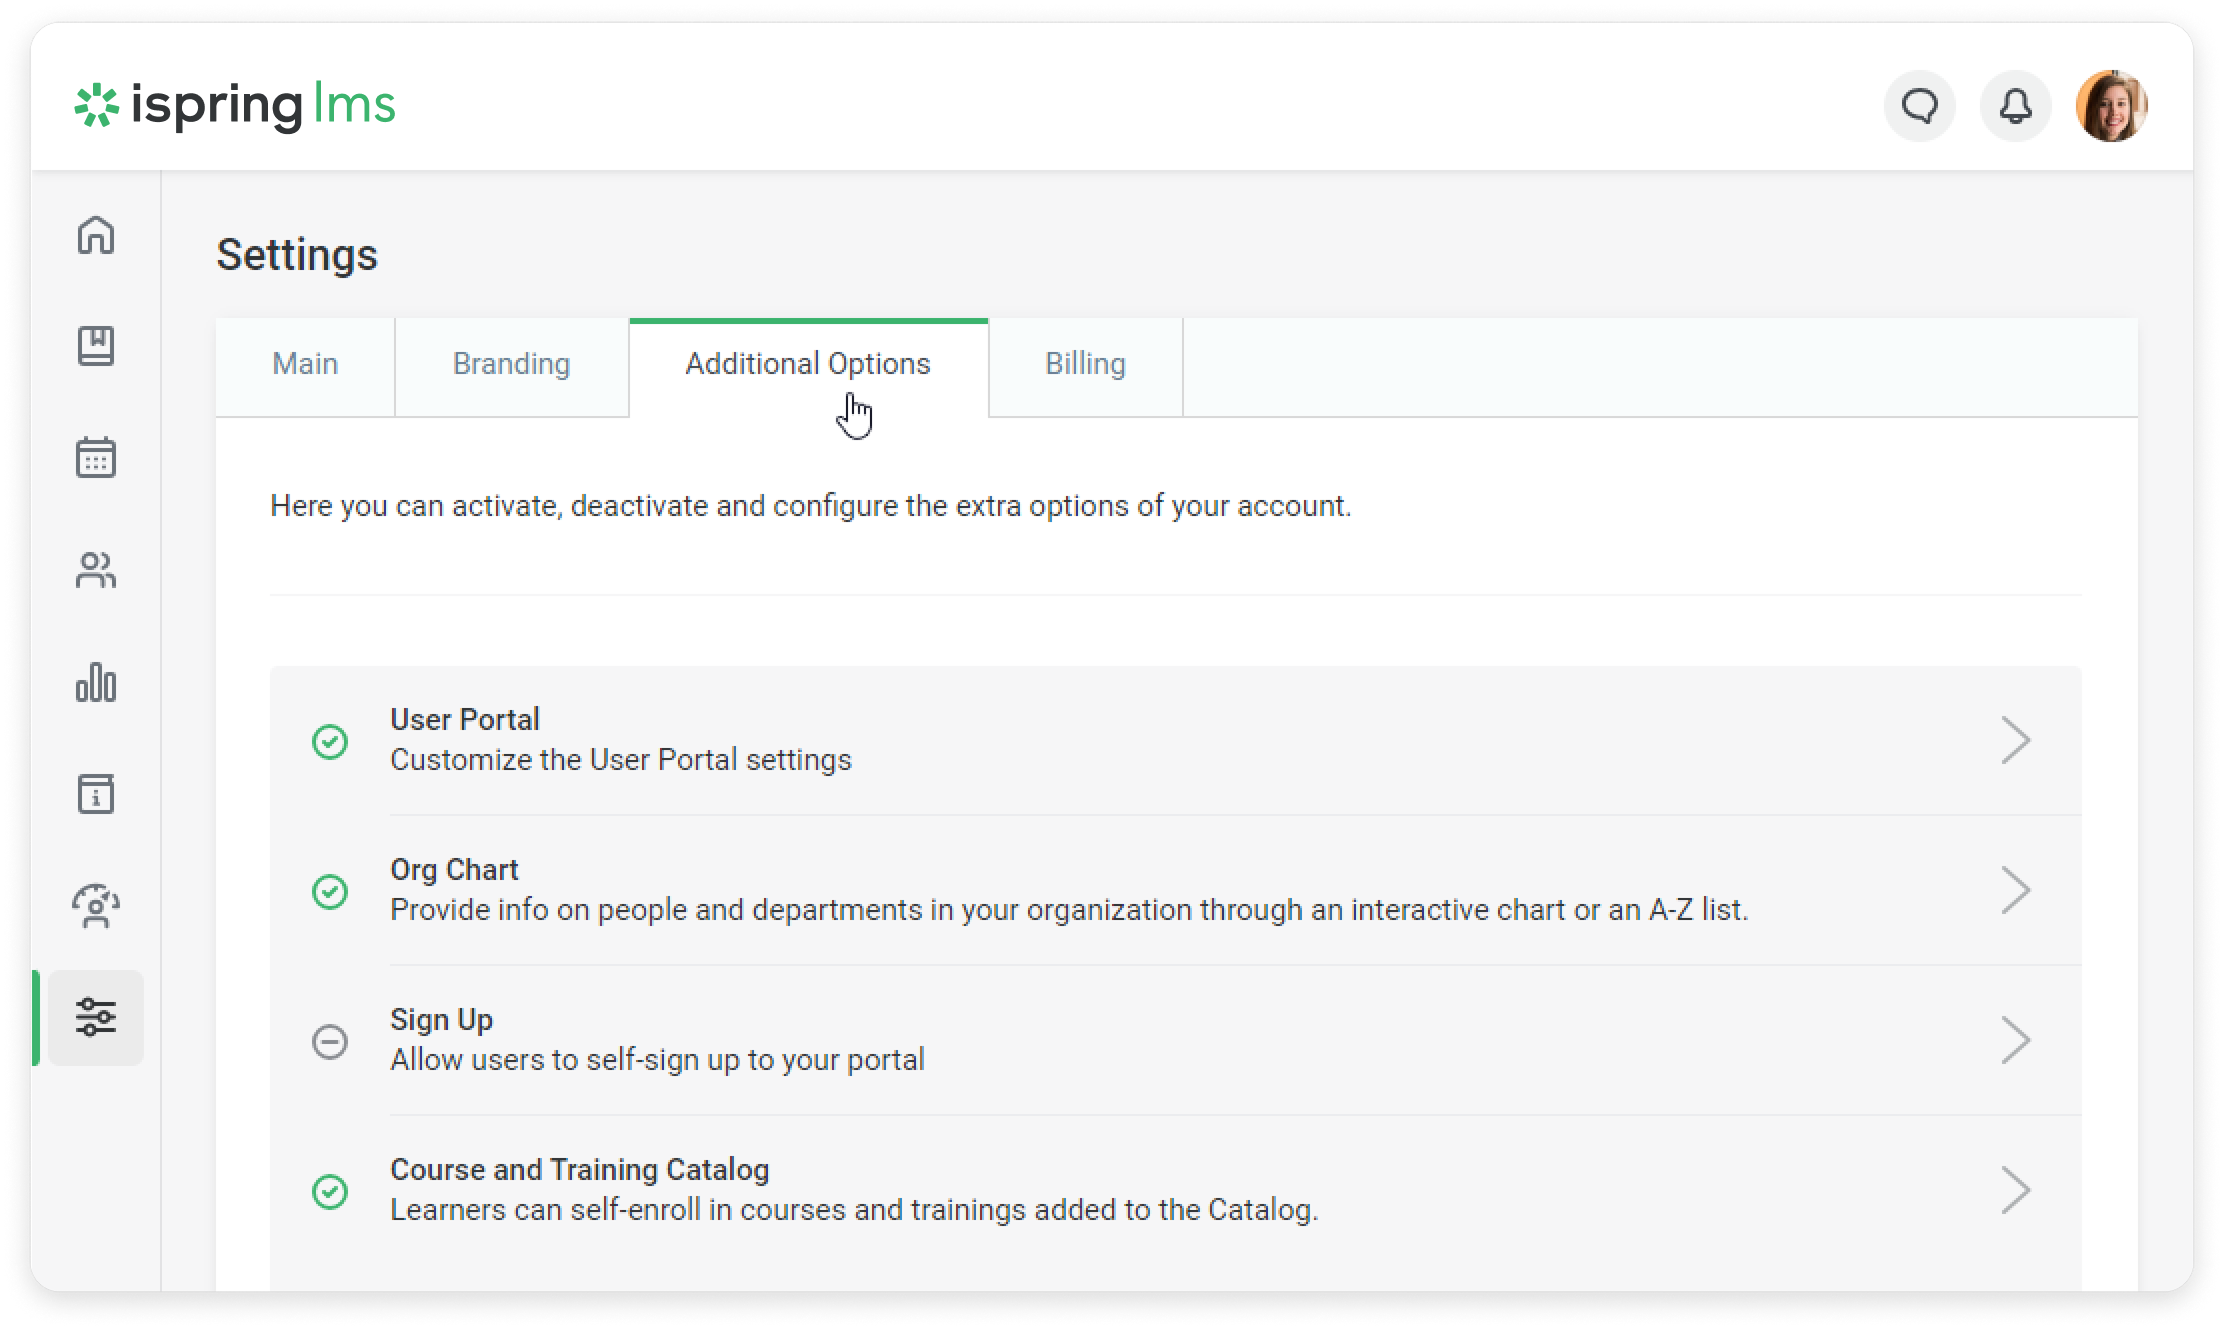Image resolution: width=2224 pixels, height=1330 pixels.
Task: Open the Home icon in sidebar
Action: (x=96, y=236)
